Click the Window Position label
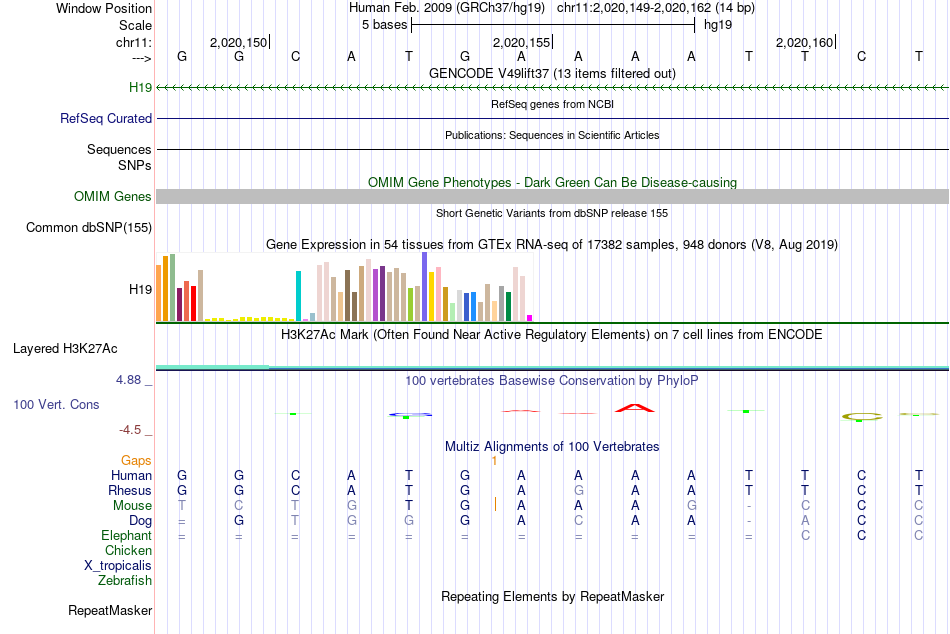The height and width of the screenshot is (634, 950). coord(104,8)
